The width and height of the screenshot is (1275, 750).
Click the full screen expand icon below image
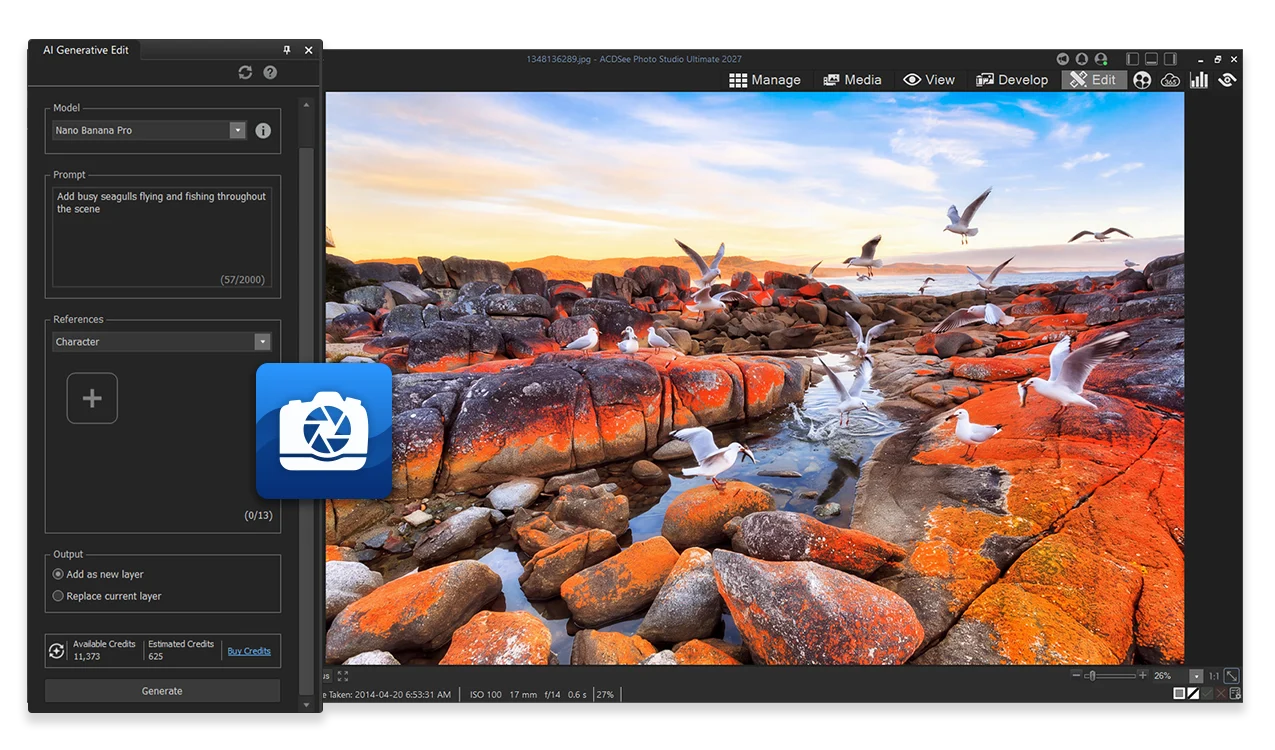point(343,676)
